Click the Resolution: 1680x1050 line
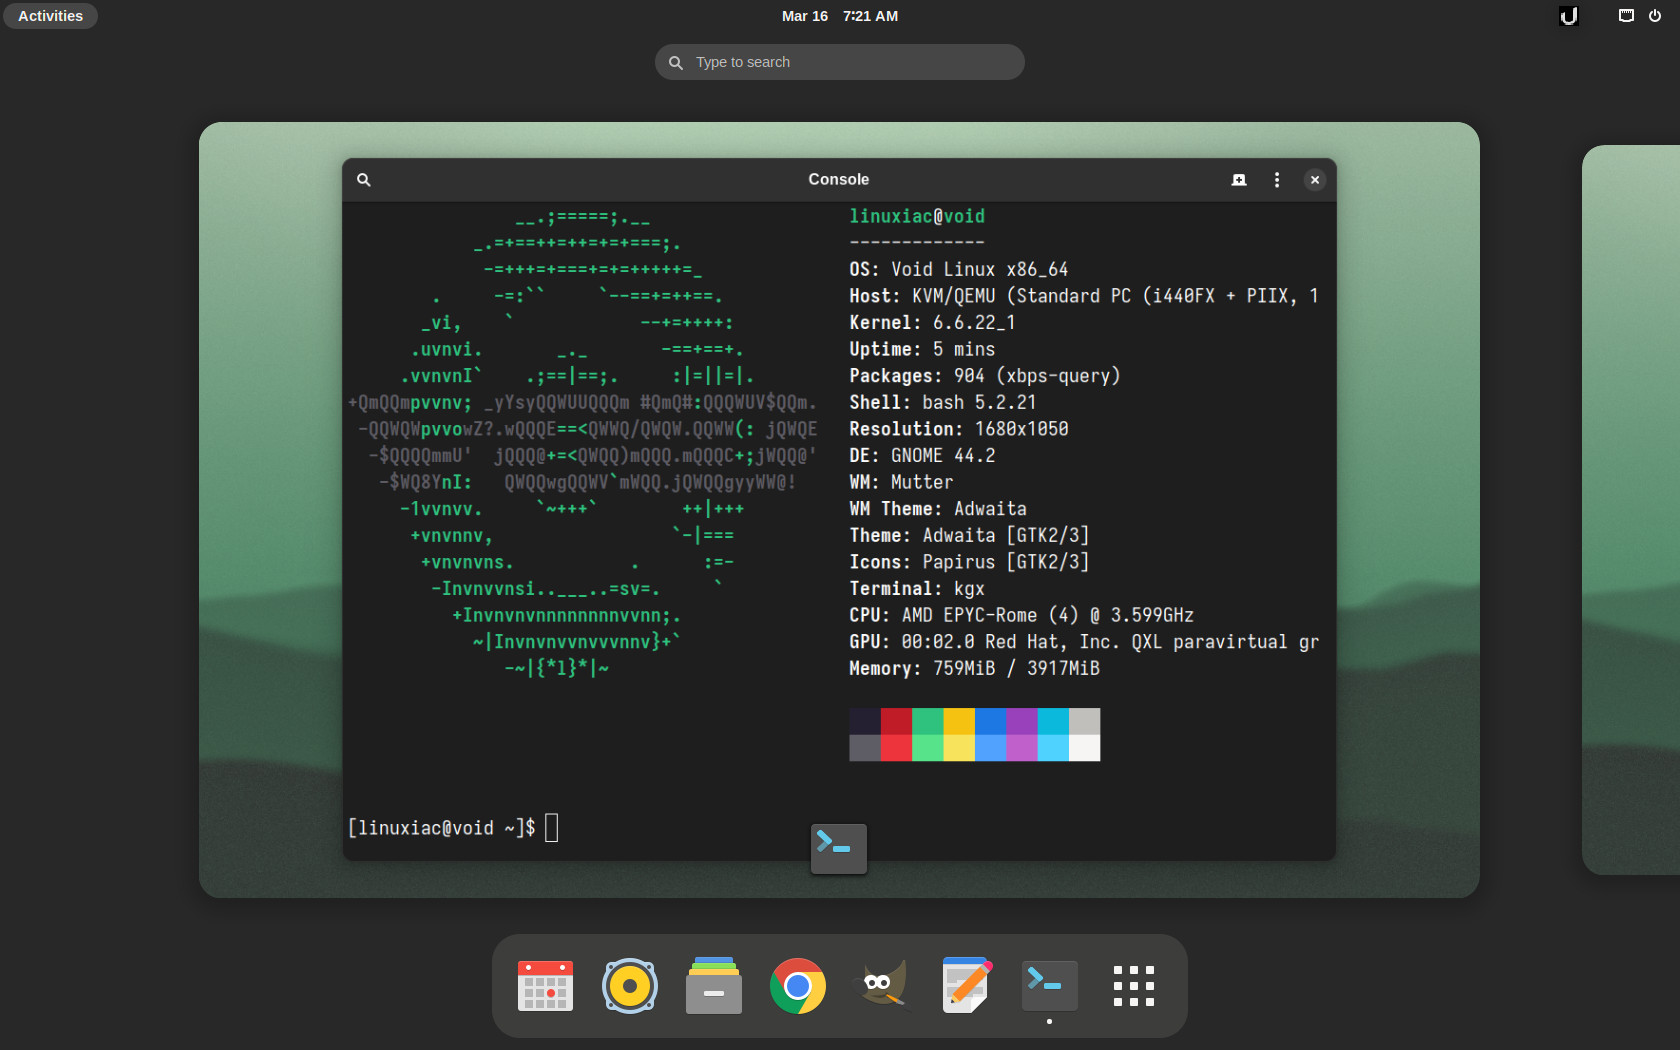1680x1050 pixels. [959, 429]
